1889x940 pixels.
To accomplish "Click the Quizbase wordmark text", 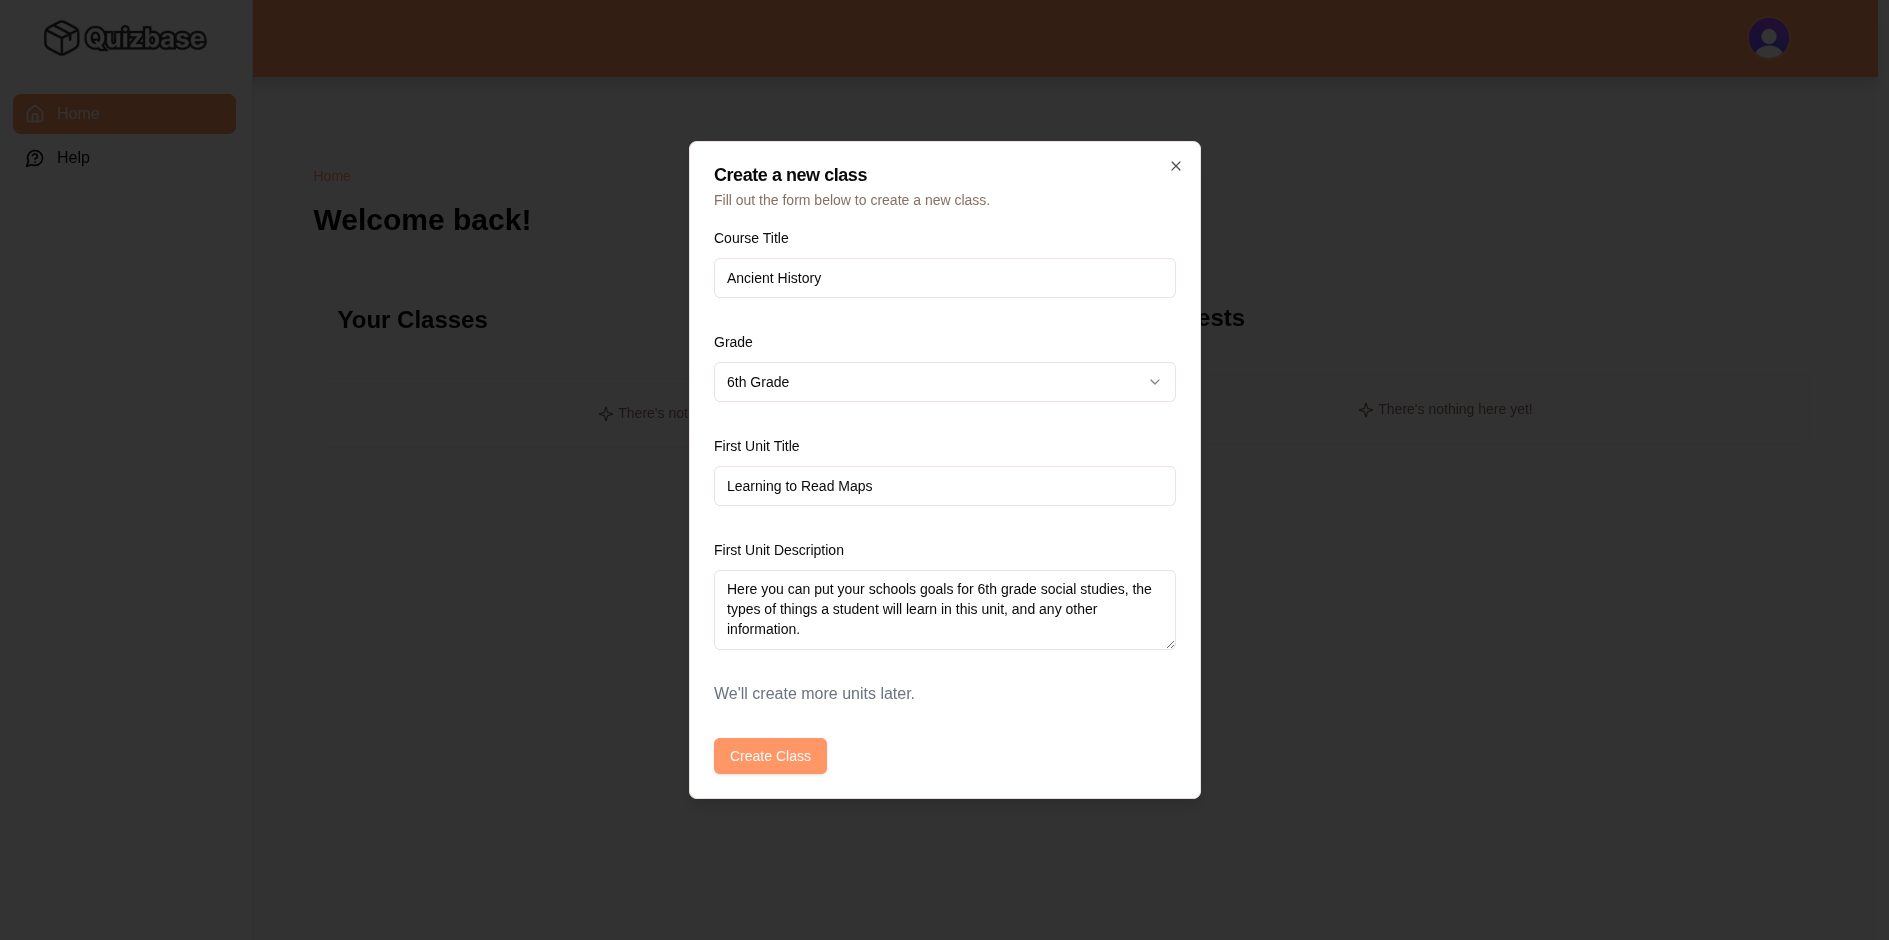I will [145, 39].
